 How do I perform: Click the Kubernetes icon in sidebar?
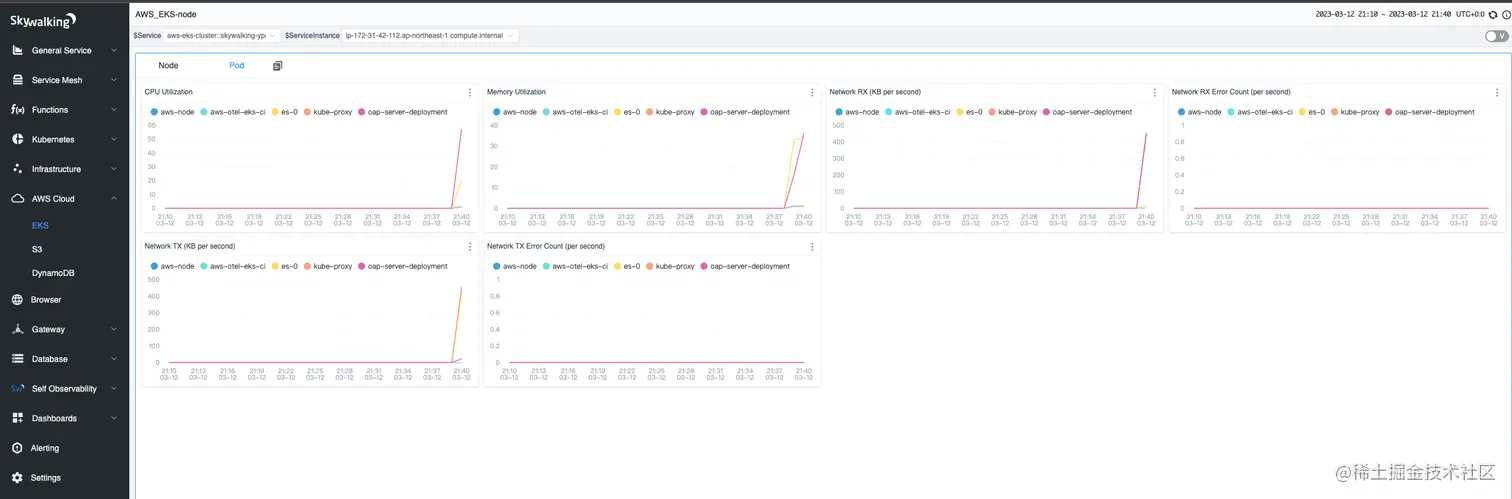(x=18, y=139)
